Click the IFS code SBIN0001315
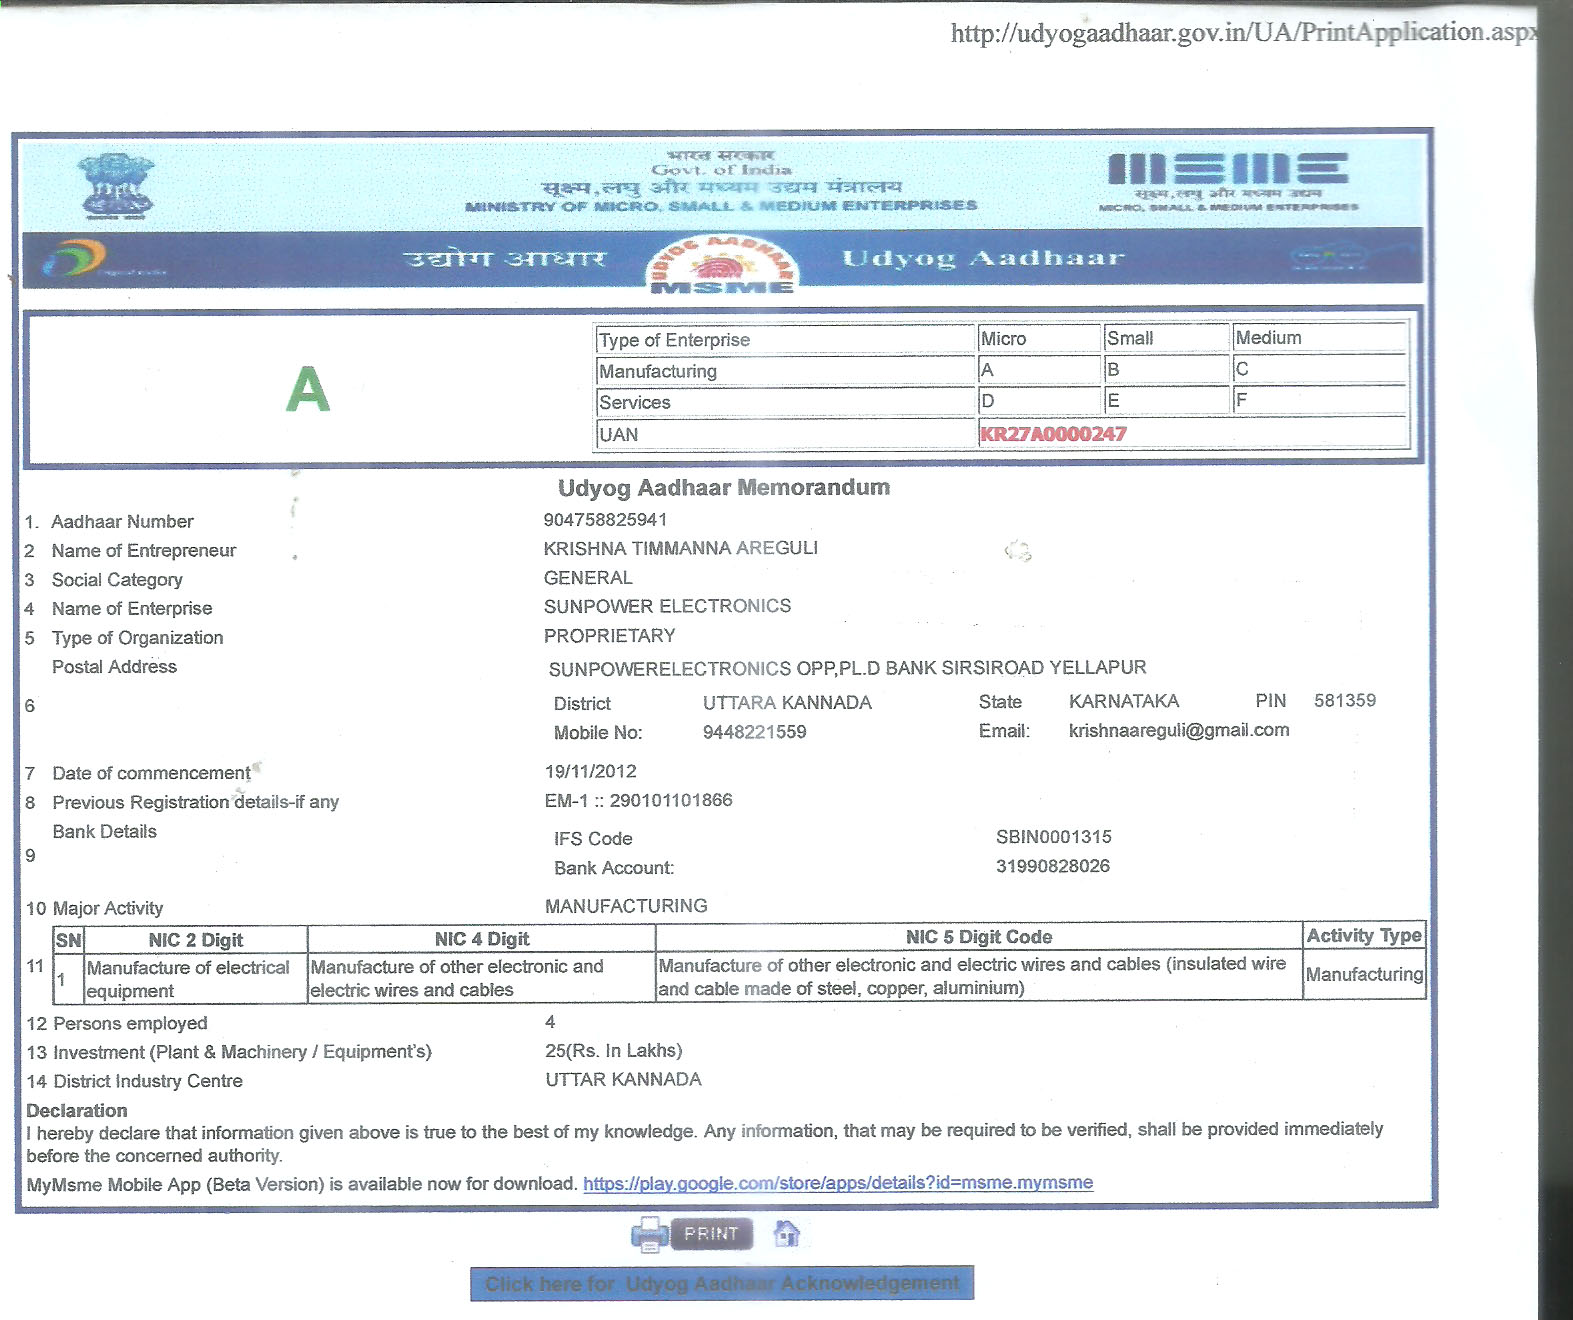Viewport: 1573px width, 1320px height. point(1053,837)
